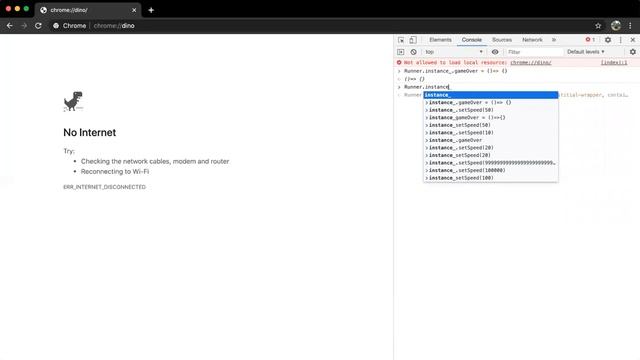The height and width of the screenshot is (360, 640).
Task: Choose suggestion 'instance_gameOver = ()=>{}'
Action: [x=491, y=118]
